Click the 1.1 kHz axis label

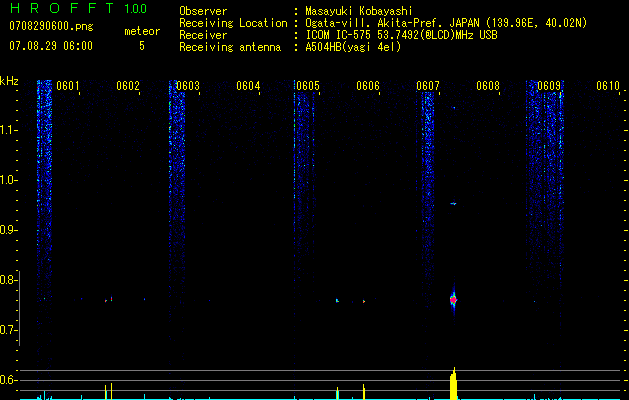pos(8,130)
